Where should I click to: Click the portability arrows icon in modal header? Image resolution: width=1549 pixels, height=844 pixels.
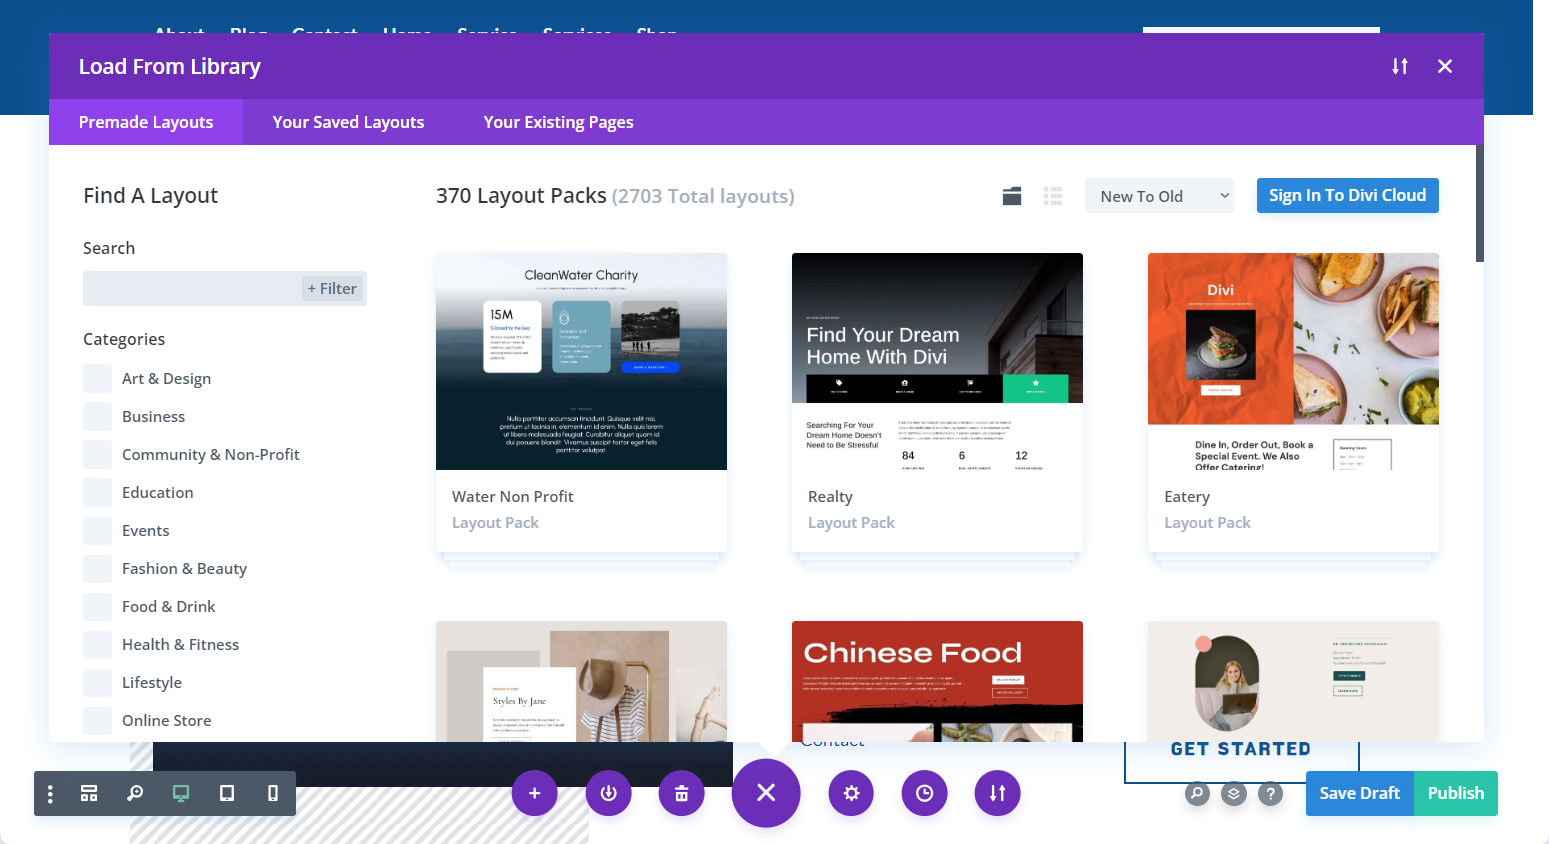click(x=1400, y=66)
